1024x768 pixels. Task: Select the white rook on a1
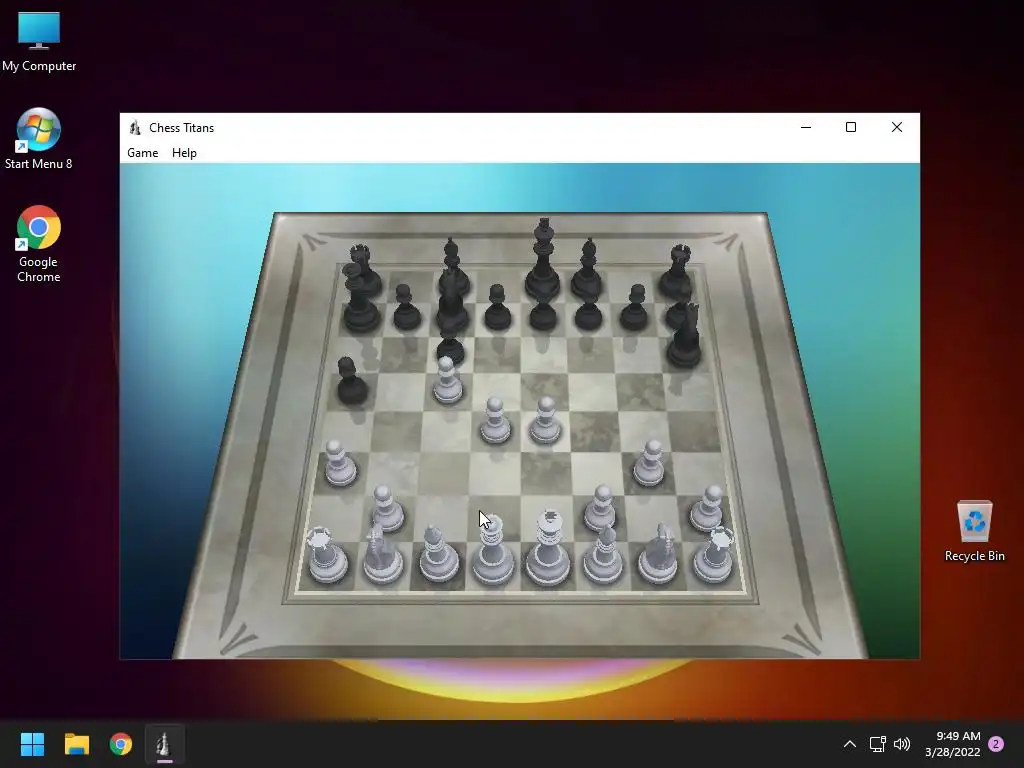click(327, 554)
